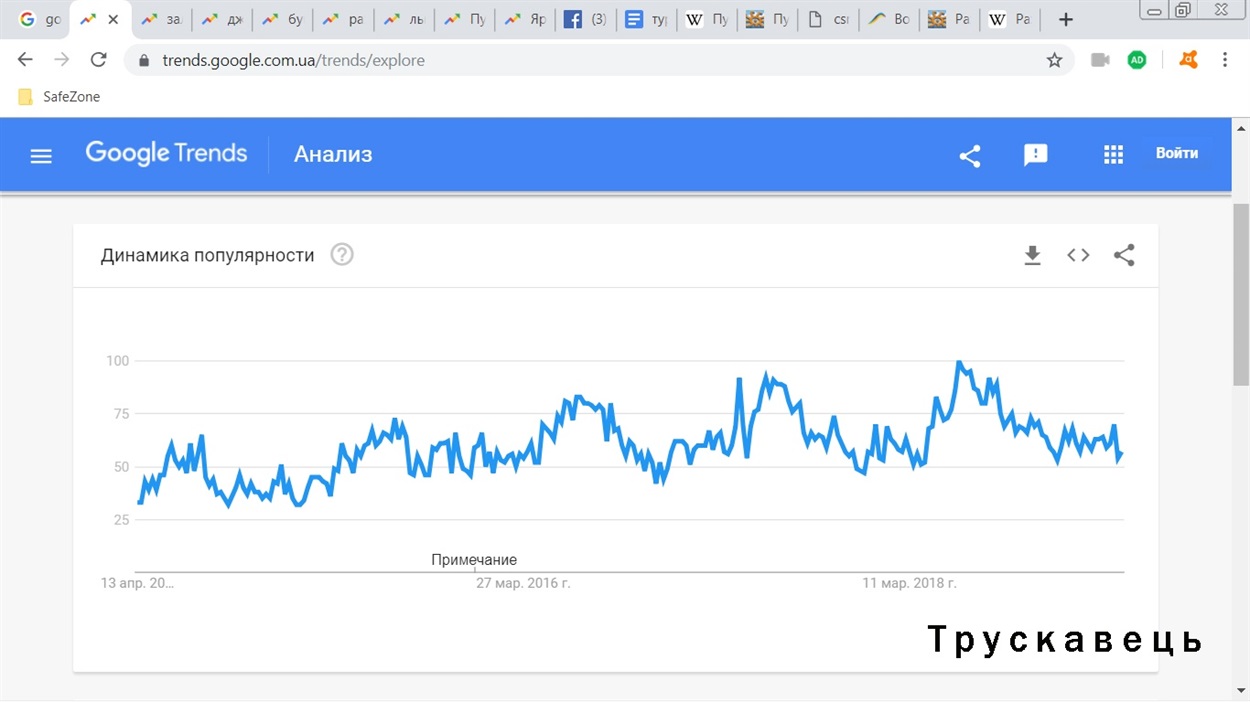The width and height of the screenshot is (1250, 702).
Task: Reload the current page
Action: [x=98, y=60]
